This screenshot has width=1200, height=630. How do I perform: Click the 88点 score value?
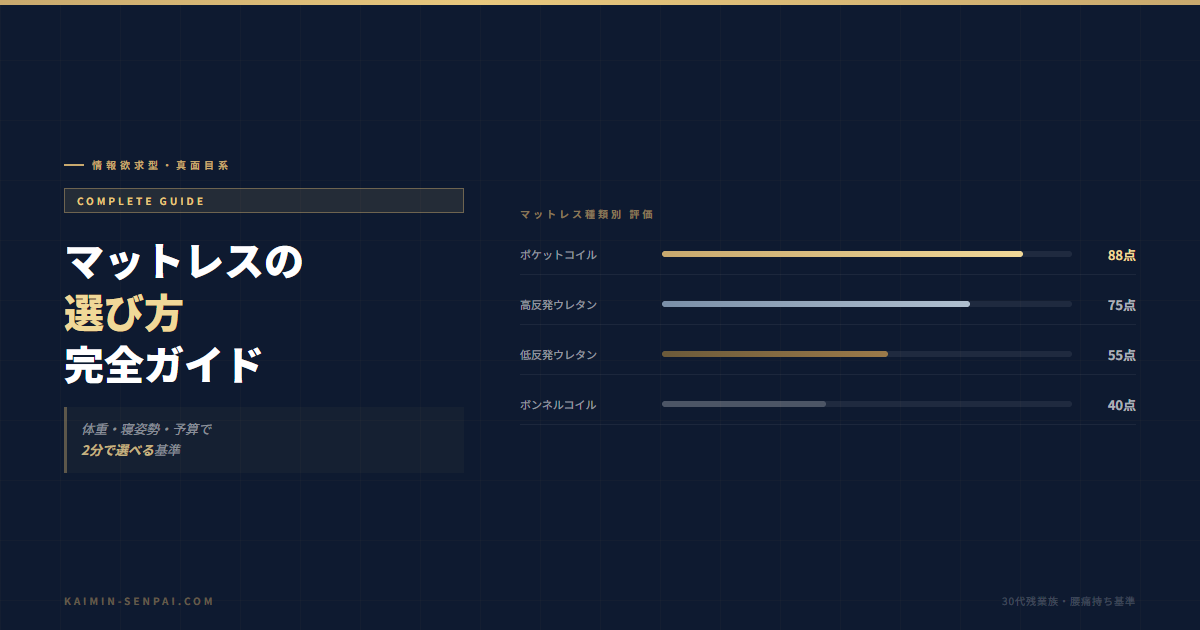1121,255
